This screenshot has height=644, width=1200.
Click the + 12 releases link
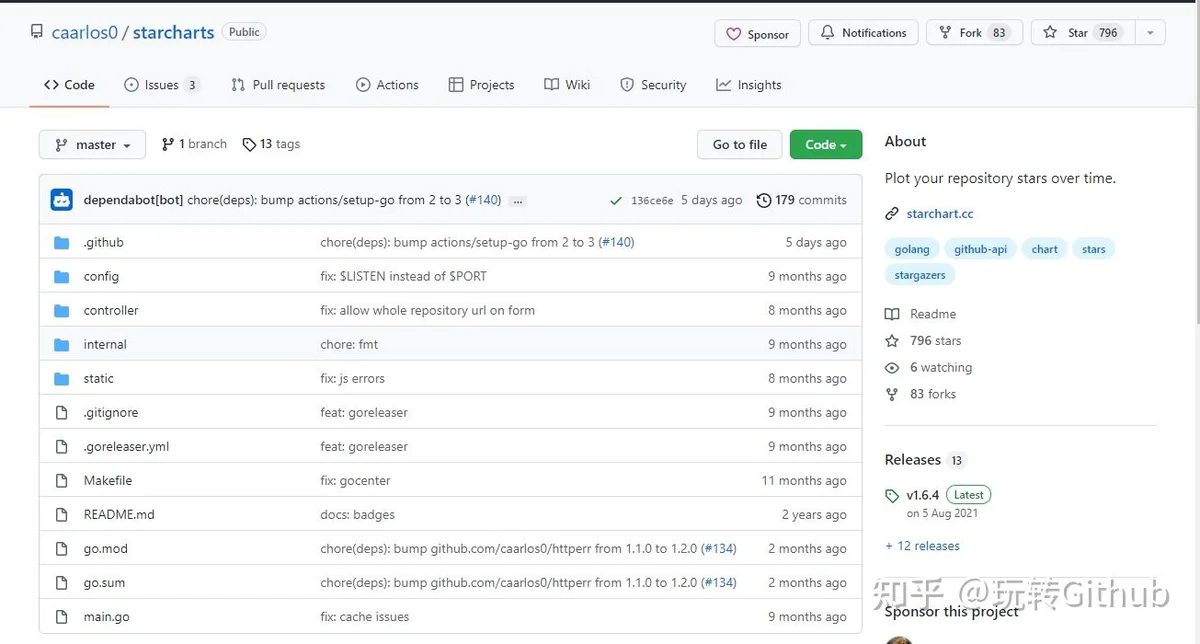922,546
